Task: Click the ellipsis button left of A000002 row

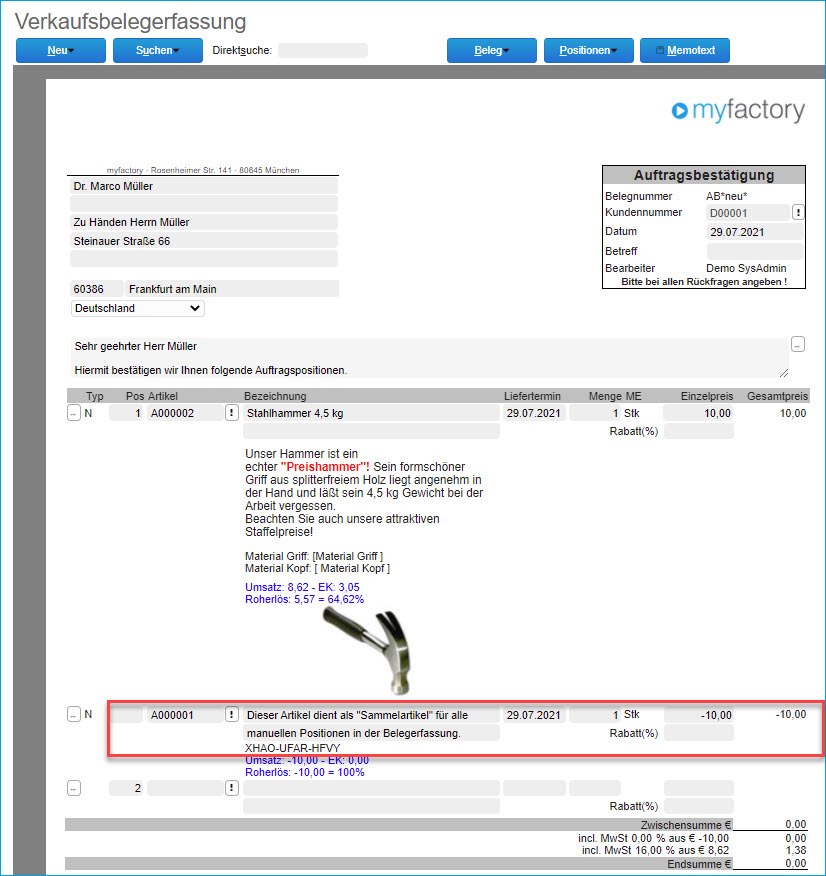Action: click(74, 413)
